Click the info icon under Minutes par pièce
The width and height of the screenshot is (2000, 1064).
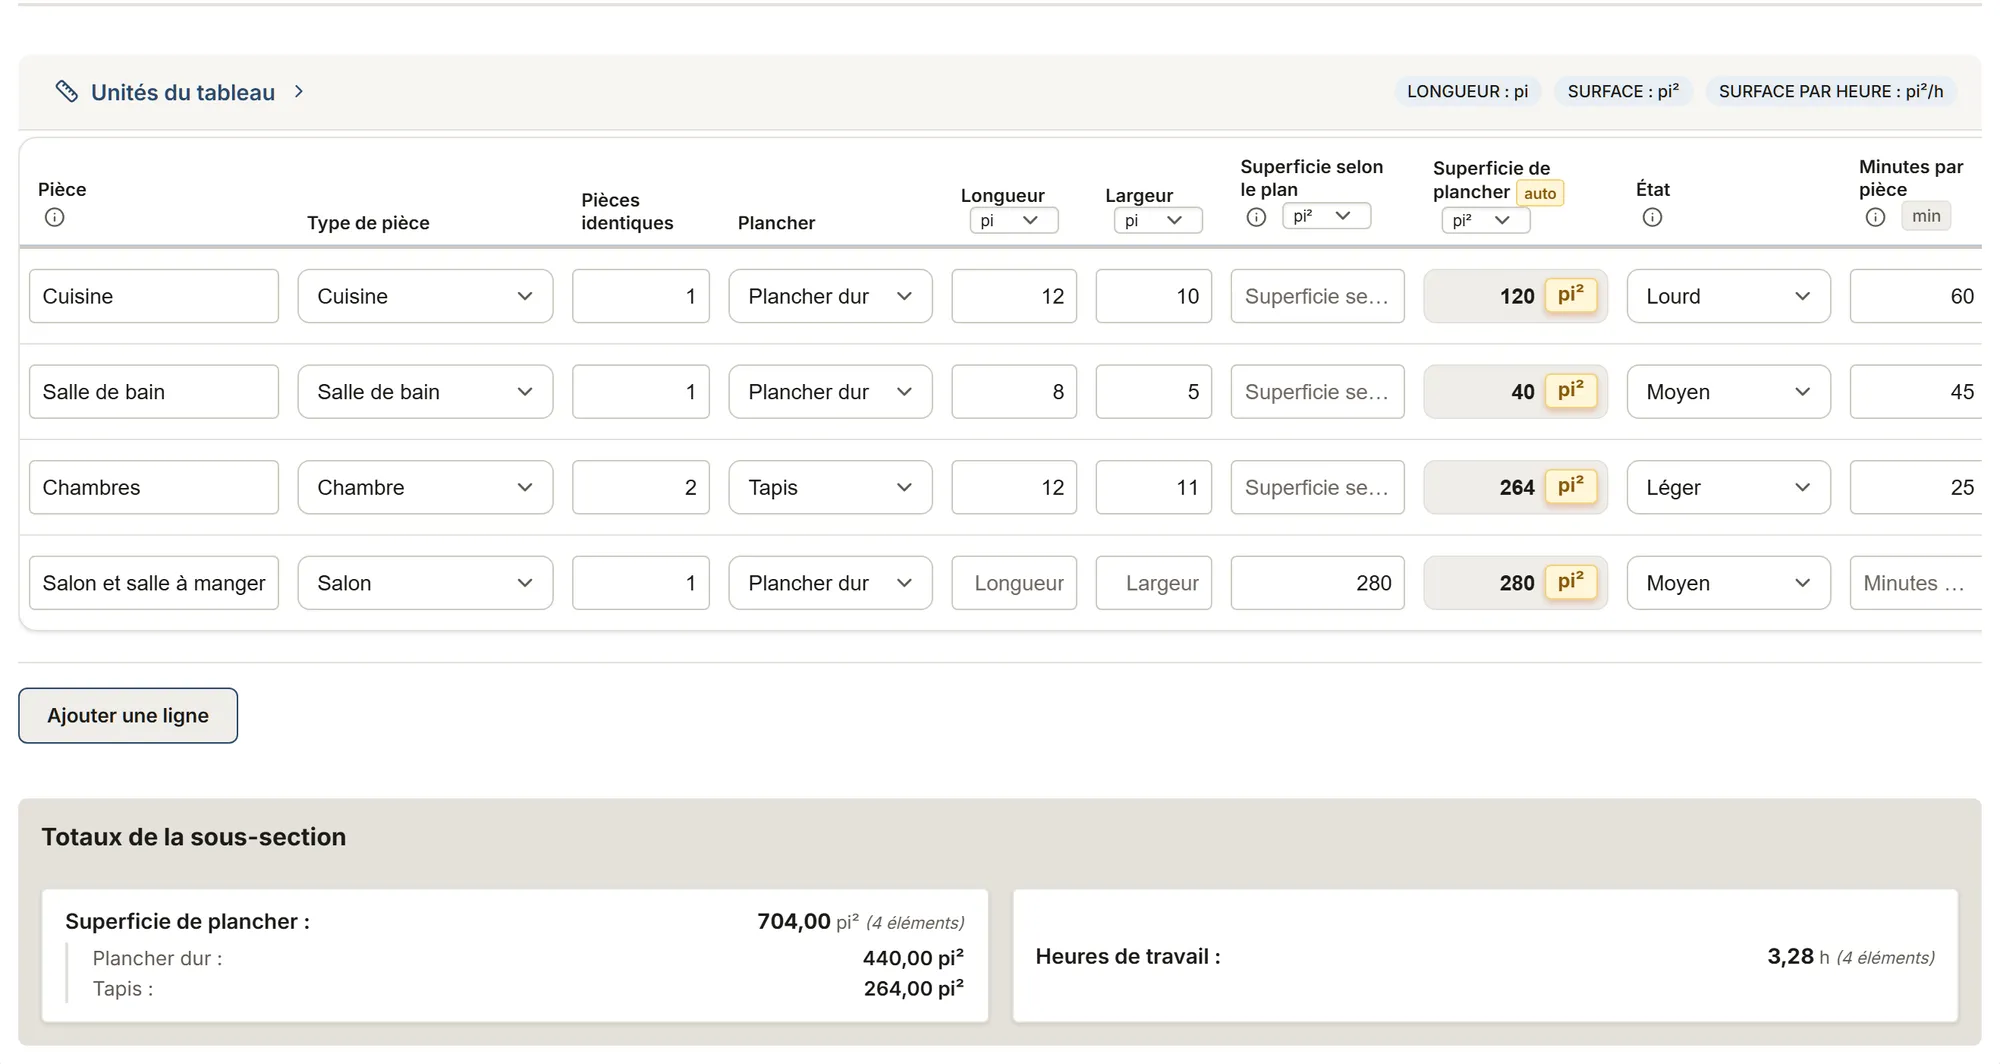[1876, 217]
